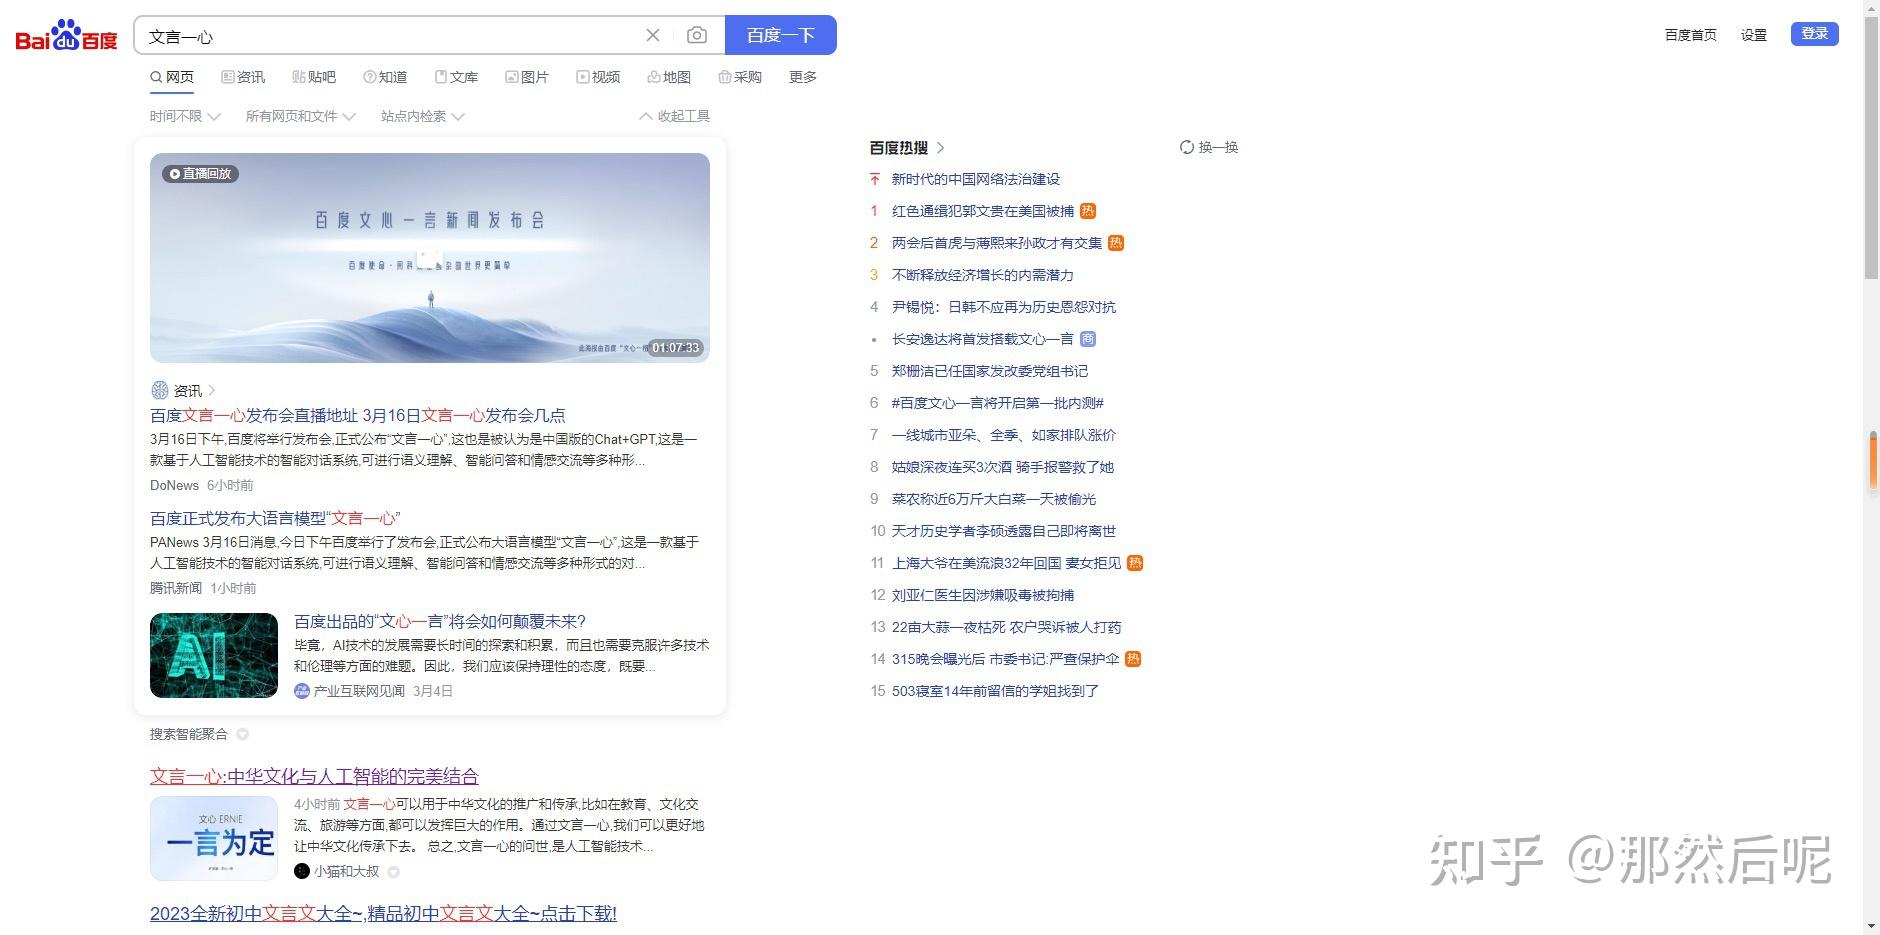Open hot topic 一线城市亚朵、全季、如家排队涨价

pos(1004,435)
